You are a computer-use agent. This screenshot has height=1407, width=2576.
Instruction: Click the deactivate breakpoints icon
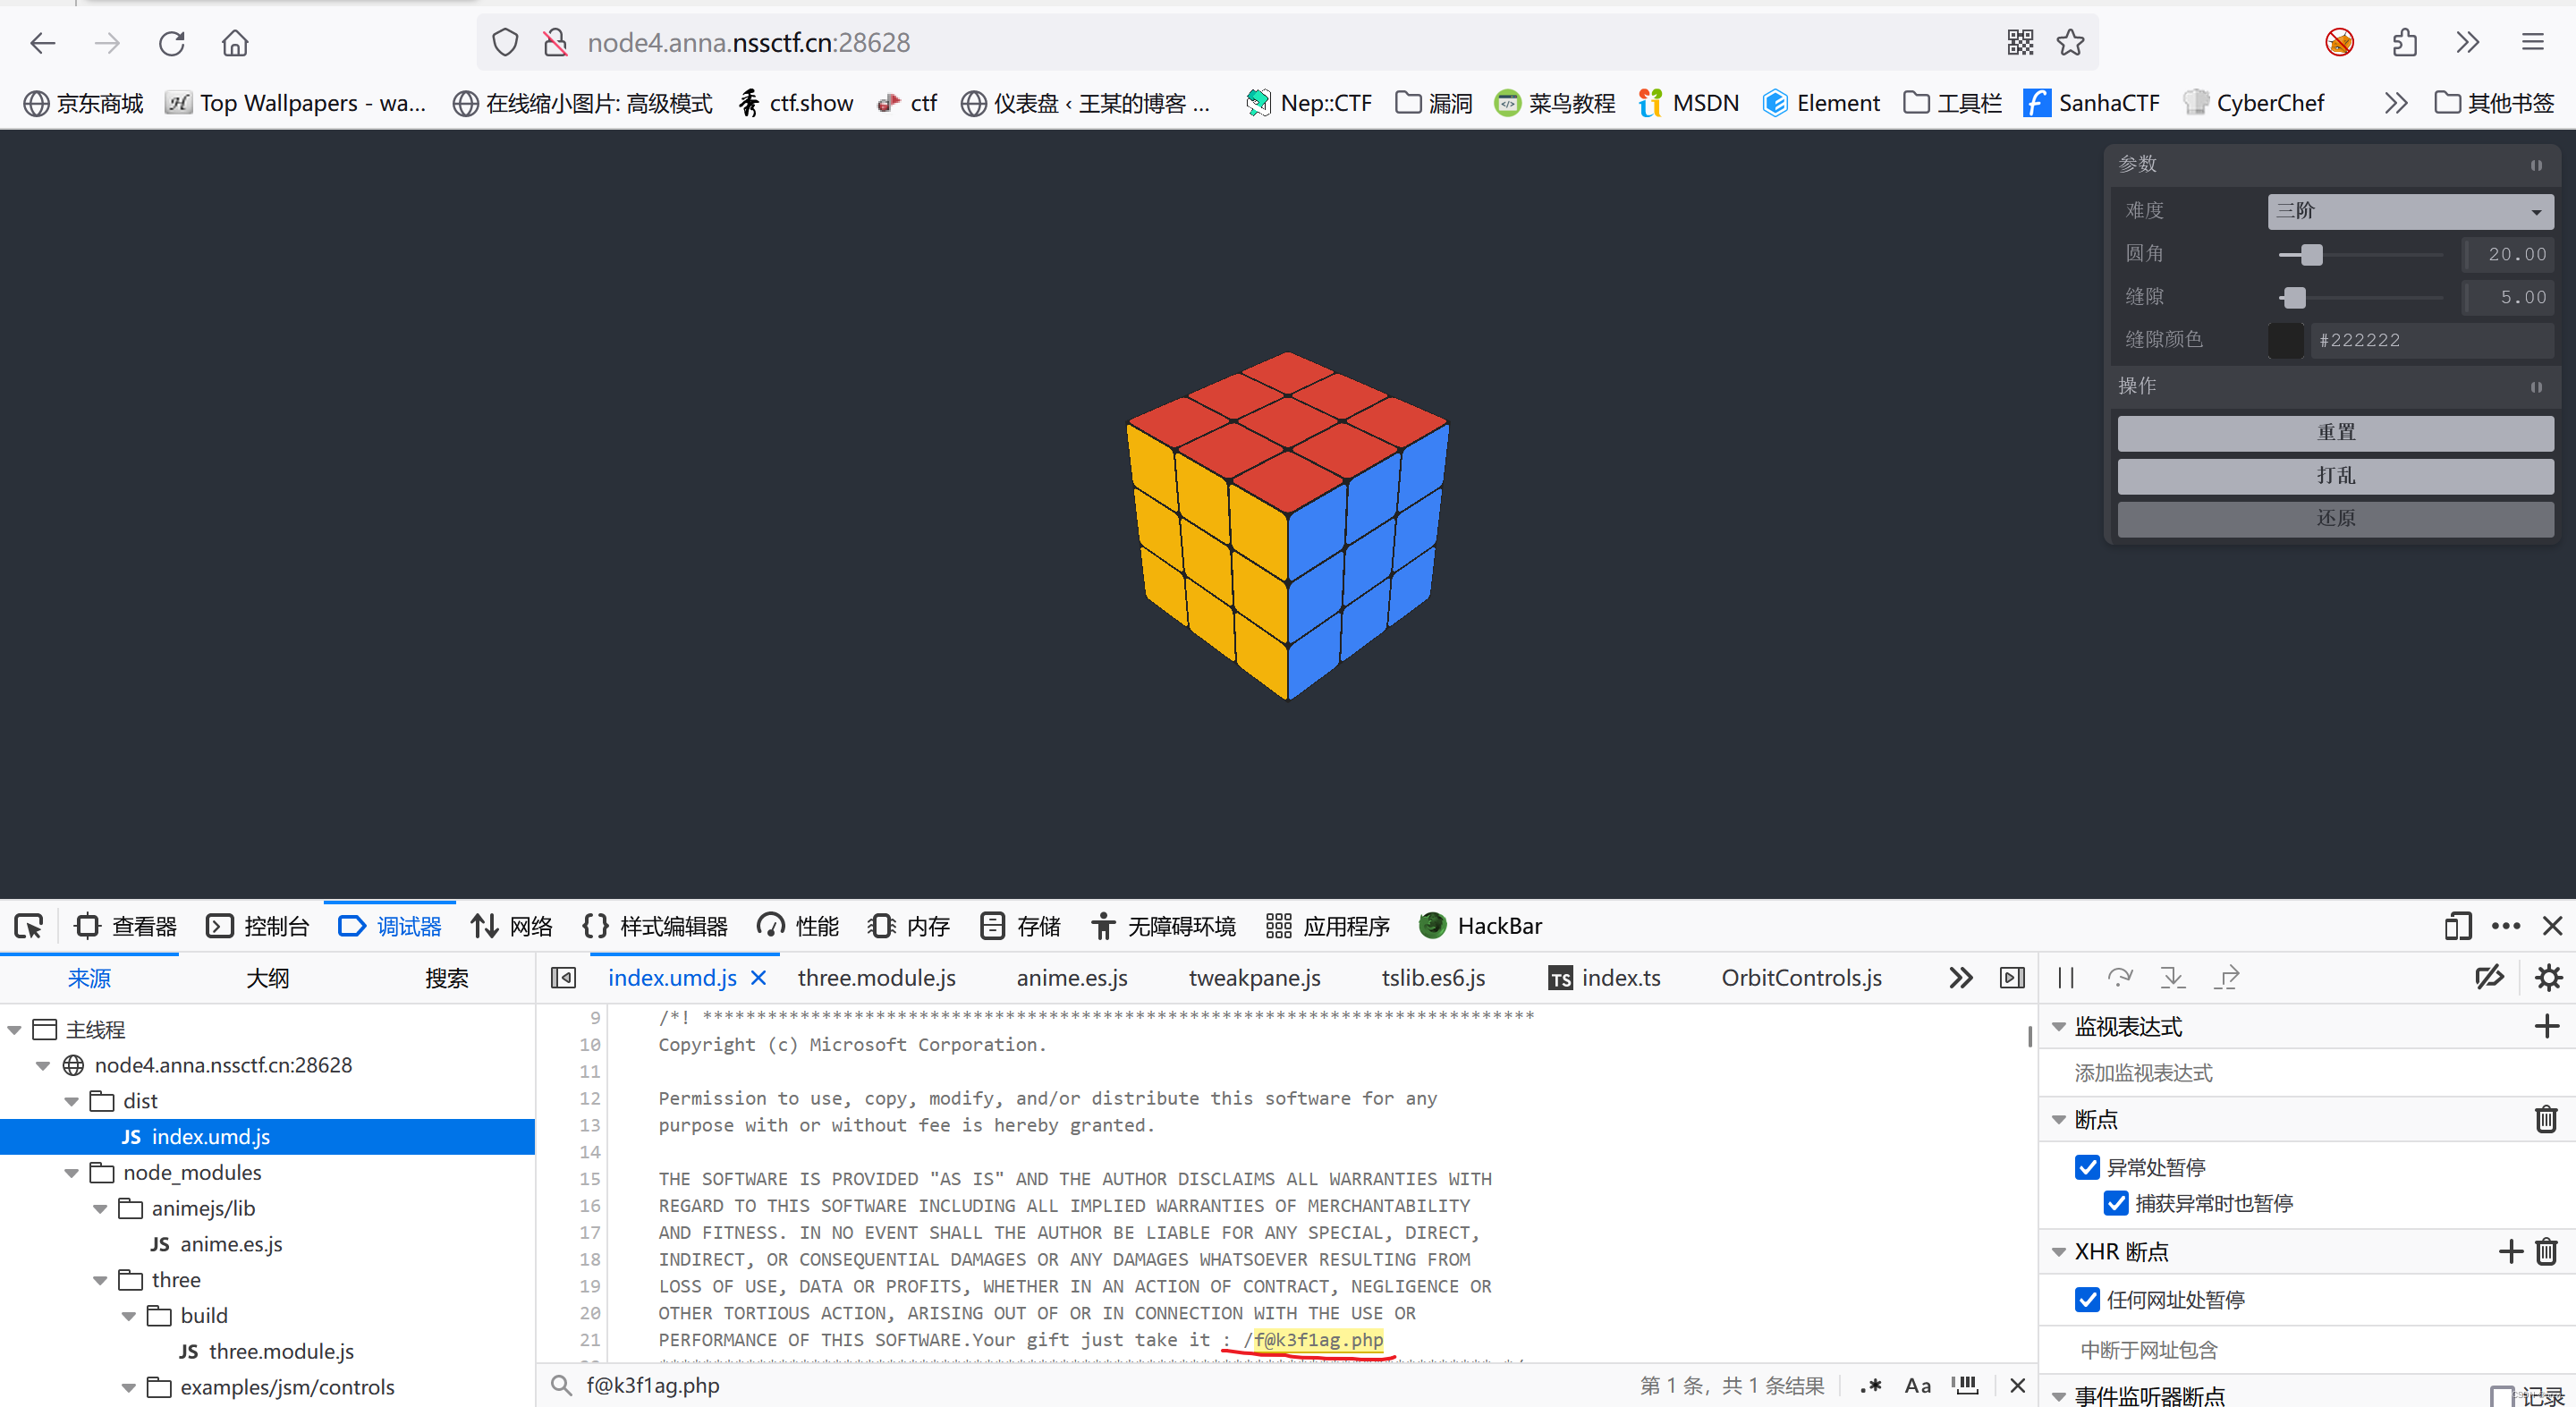pos(2489,977)
